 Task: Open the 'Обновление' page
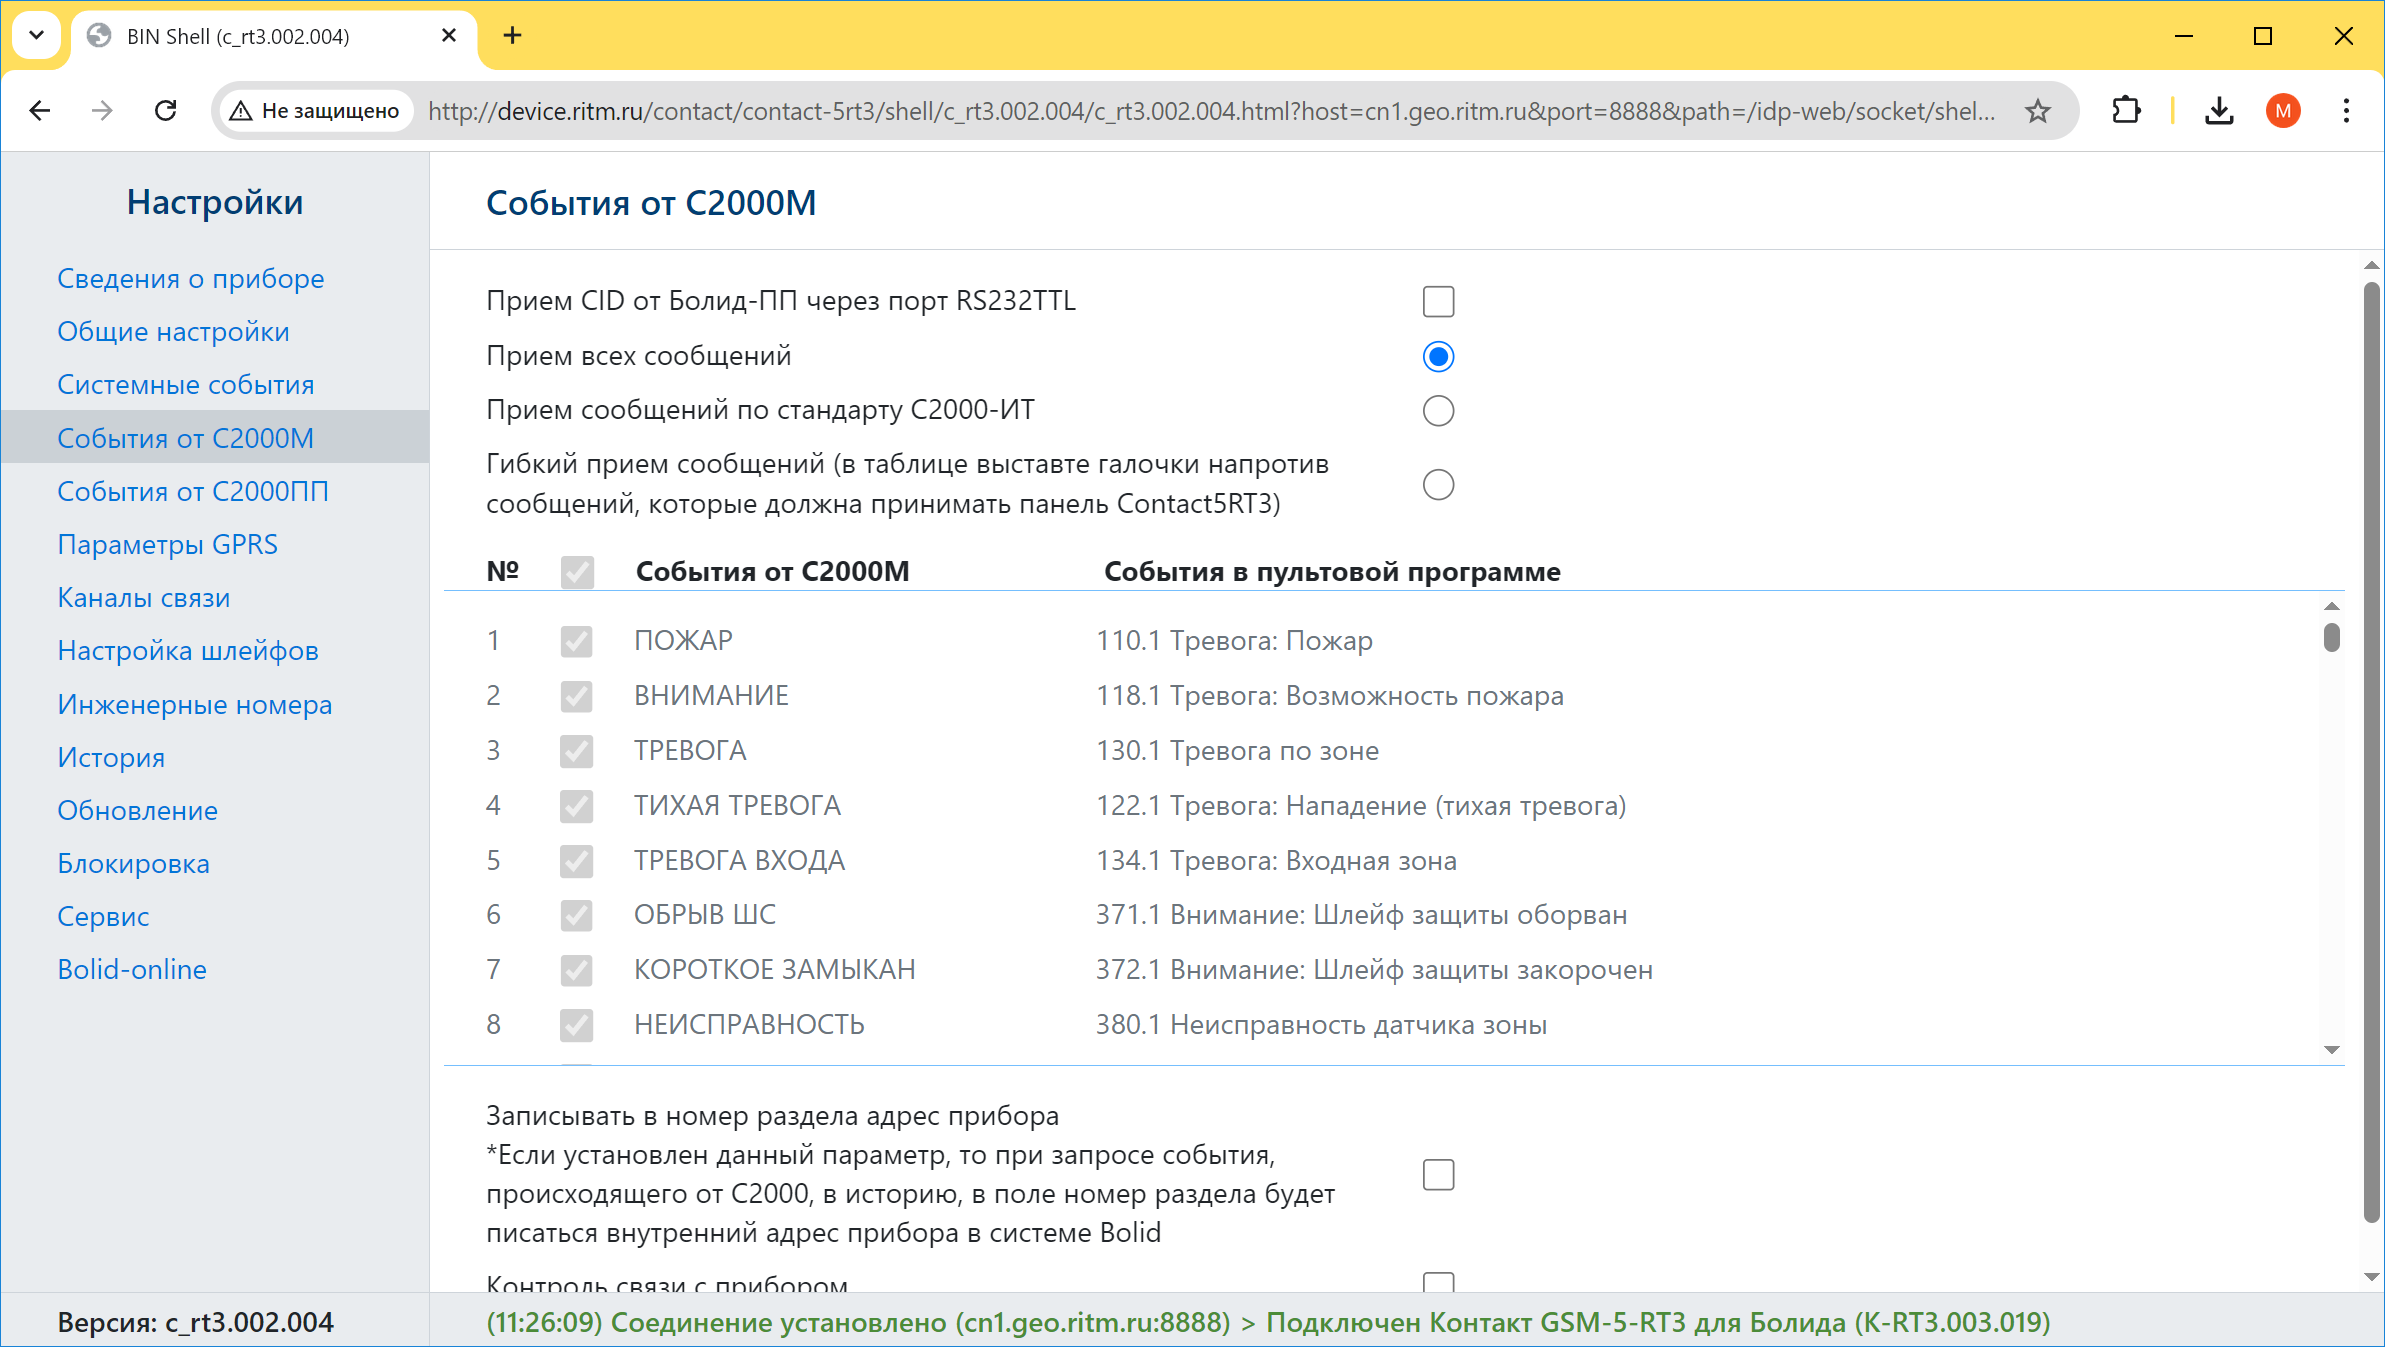pyautogui.click(x=137, y=810)
